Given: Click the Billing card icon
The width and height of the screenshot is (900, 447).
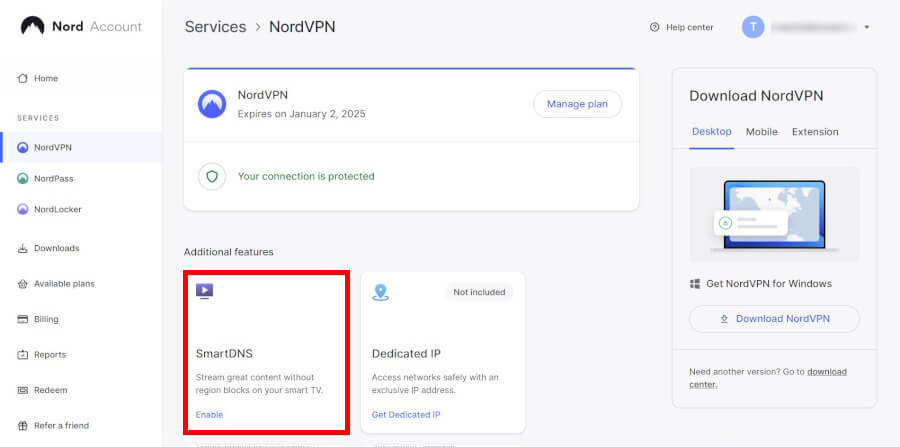Looking at the screenshot, I should (22, 320).
